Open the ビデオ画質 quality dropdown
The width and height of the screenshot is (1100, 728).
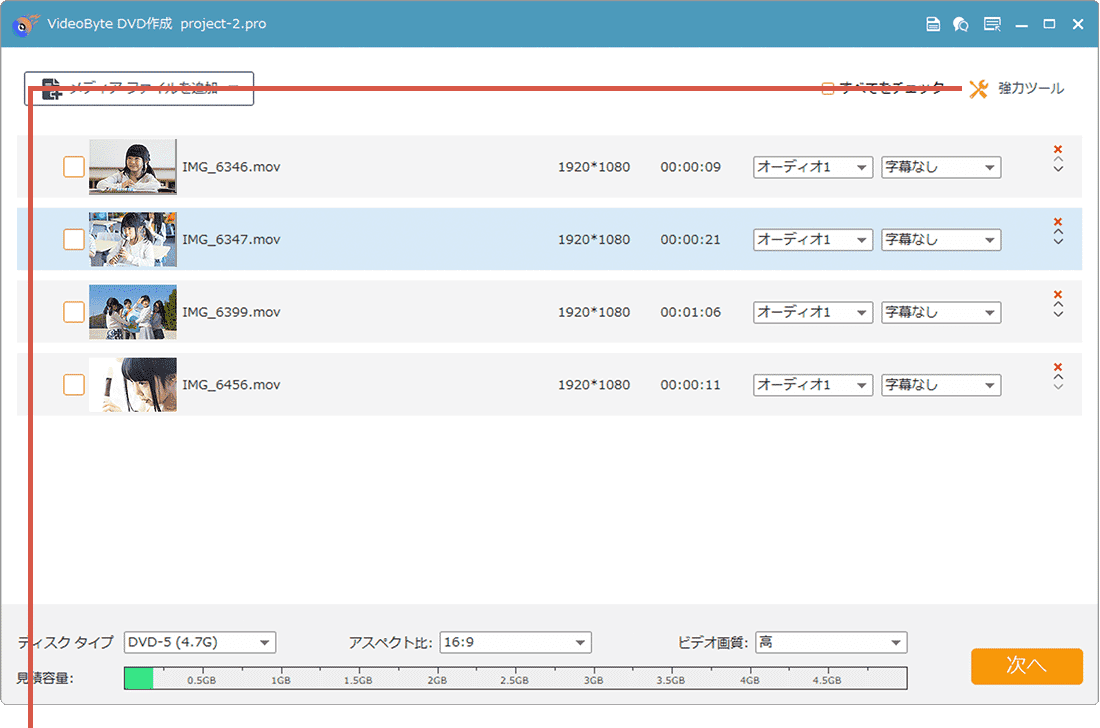(x=830, y=642)
